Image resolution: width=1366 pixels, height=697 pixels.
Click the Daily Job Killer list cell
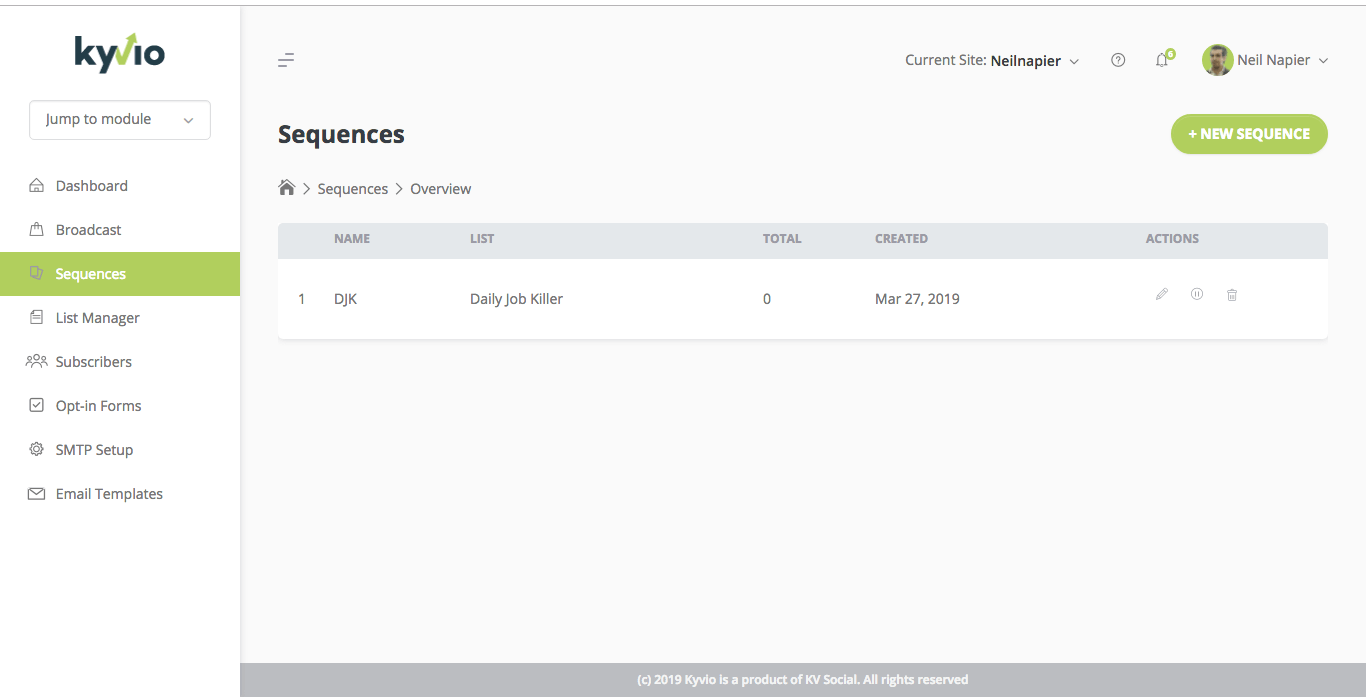516,299
